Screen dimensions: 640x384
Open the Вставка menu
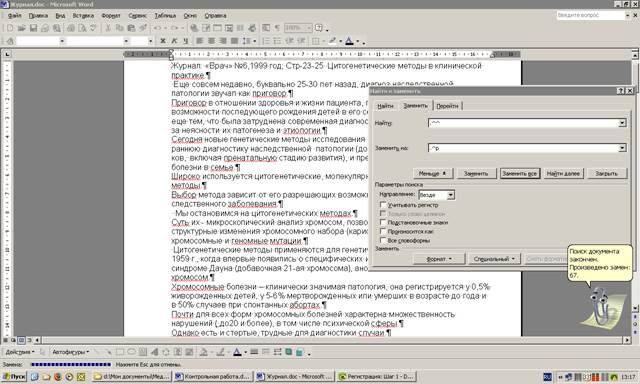(x=83, y=16)
